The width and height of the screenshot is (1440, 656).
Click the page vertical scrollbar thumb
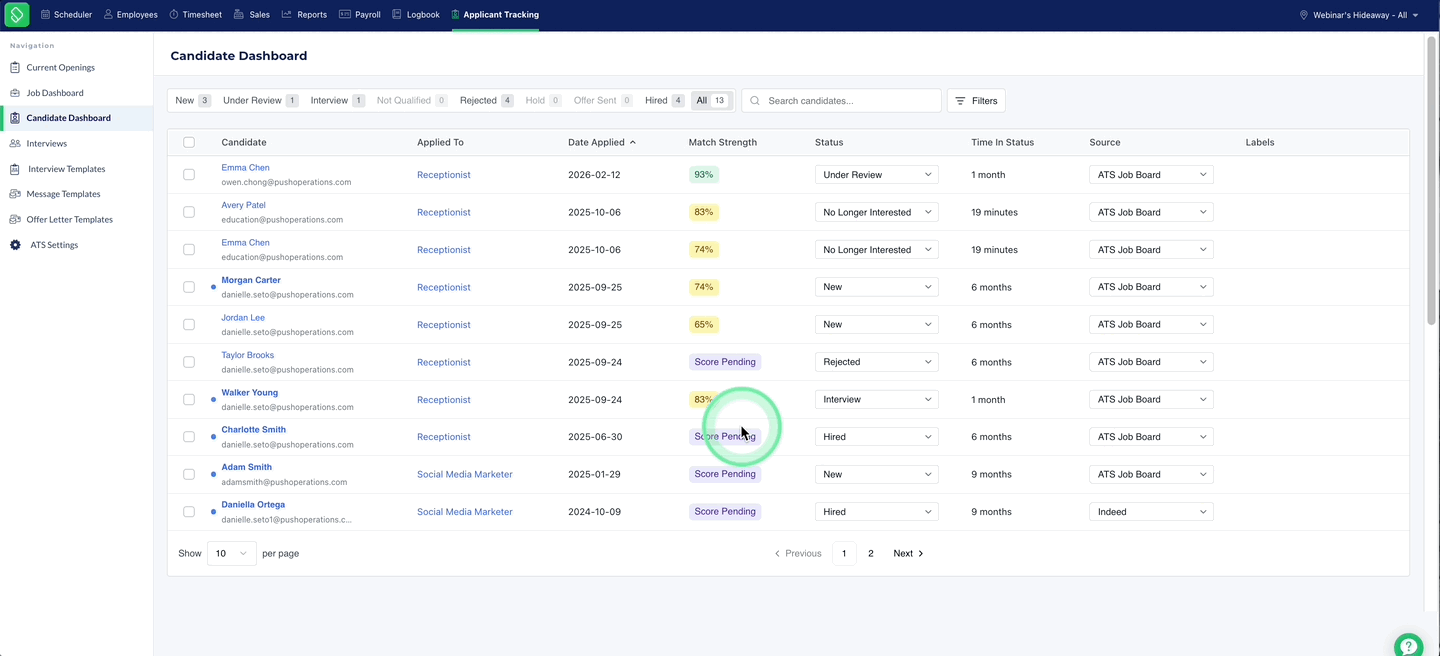click(x=1431, y=180)
